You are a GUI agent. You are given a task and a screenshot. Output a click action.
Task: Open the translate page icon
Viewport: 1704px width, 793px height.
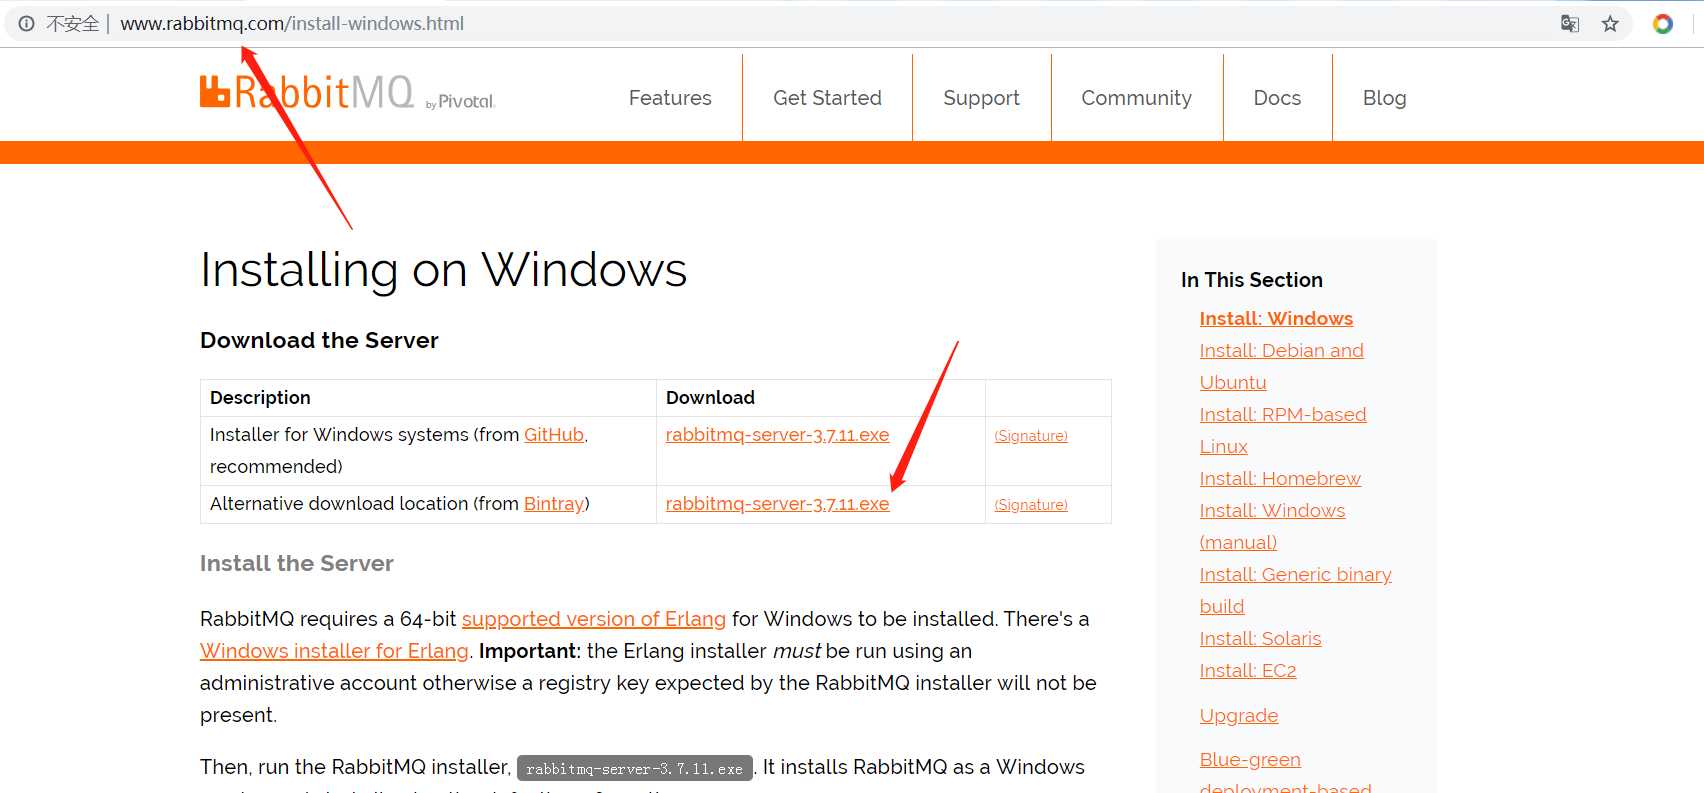coord(1570,24)
